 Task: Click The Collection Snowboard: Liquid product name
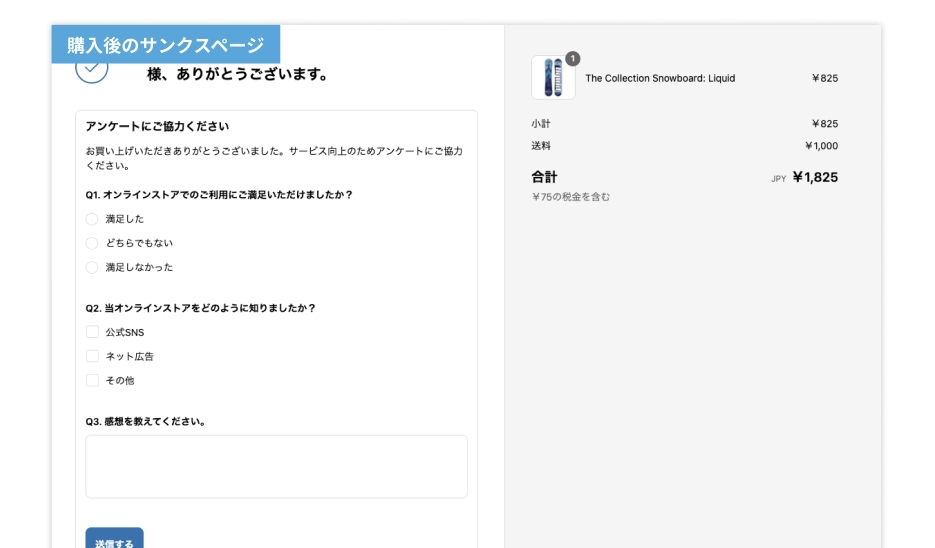pos(660,78)
